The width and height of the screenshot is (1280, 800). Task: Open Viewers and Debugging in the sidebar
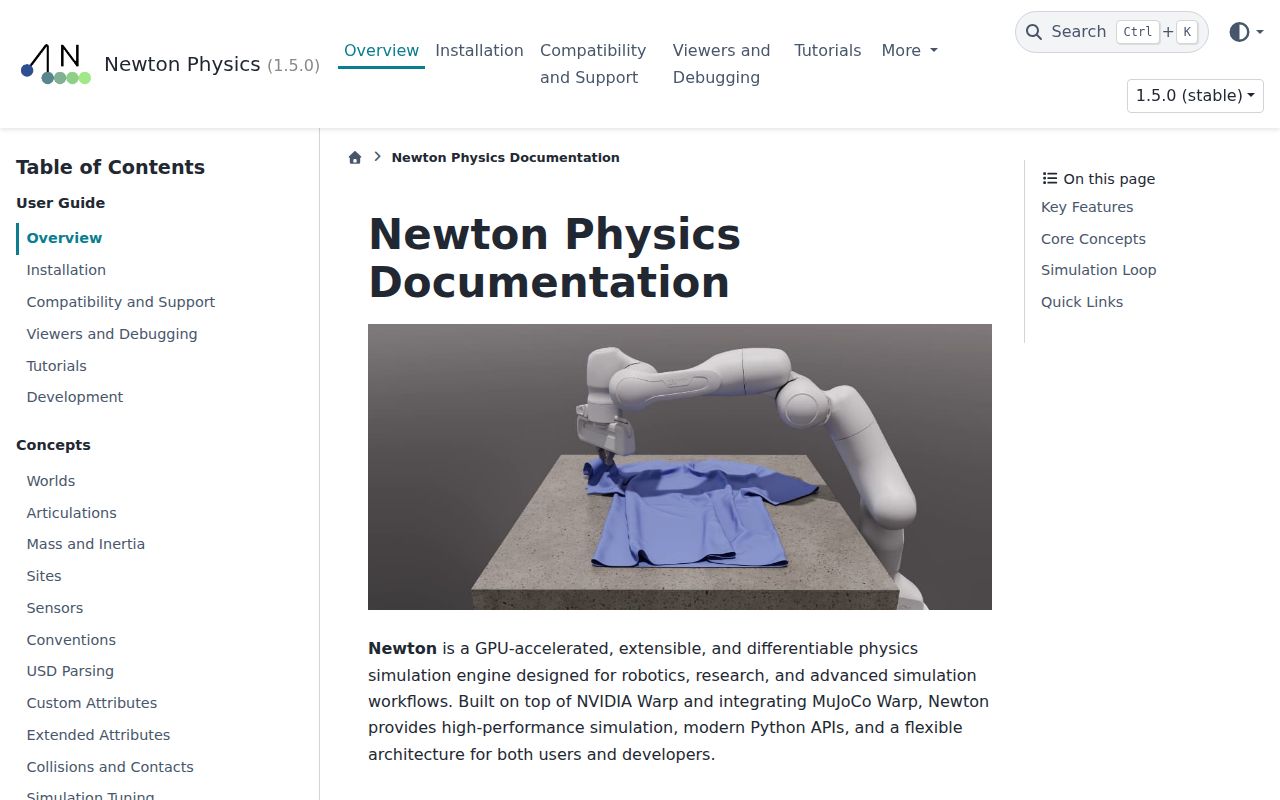(x=112, y=334)
